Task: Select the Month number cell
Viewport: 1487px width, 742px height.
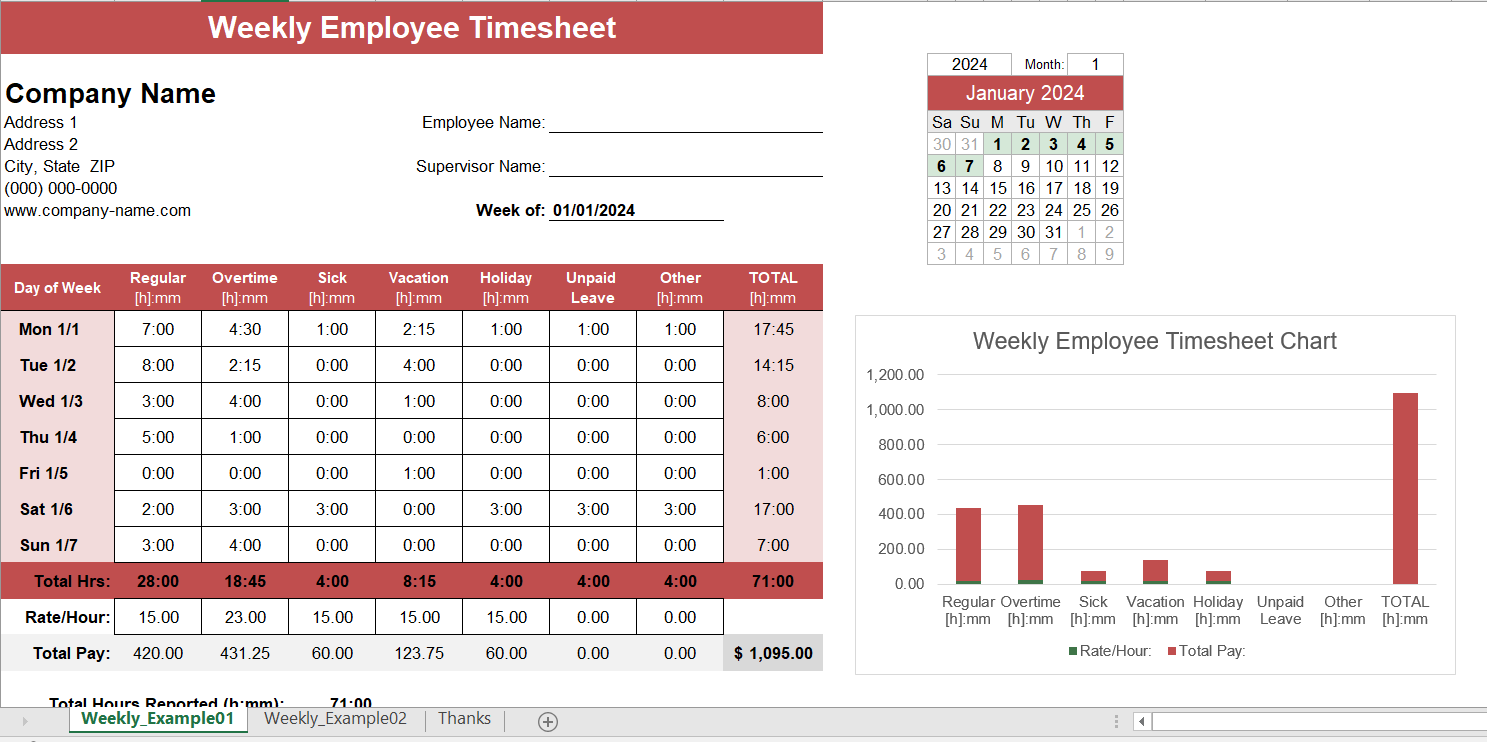Action: [x=1095, y=64]
